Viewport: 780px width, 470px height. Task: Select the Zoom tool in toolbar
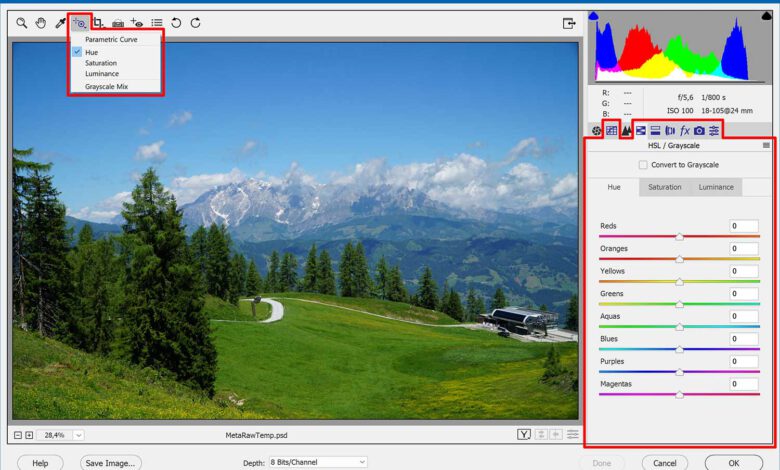pyautogui.click(x=21, y=22)
